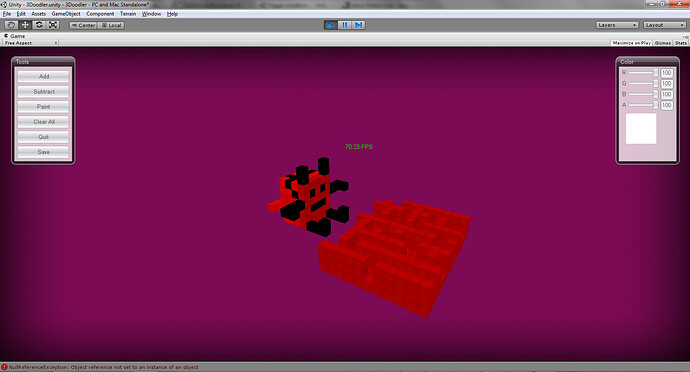Click the G value input field
This screenshot has width=690, height=372.
667,84
